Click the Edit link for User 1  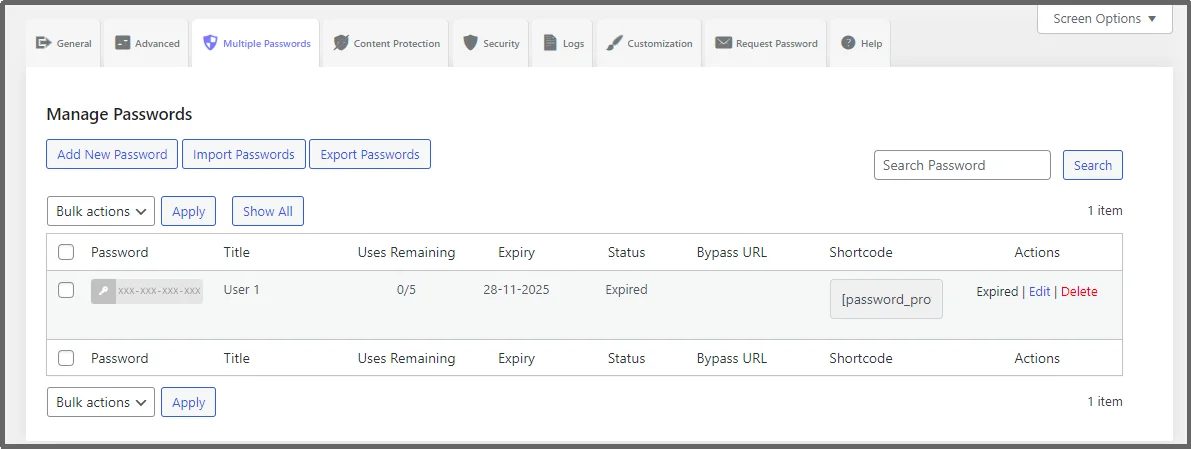click(1039, 291)
